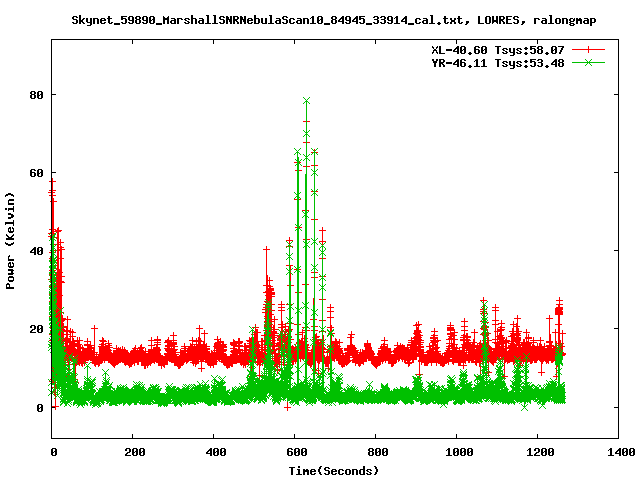Click the y-axis tick label 0
Image resolution: width=640 pixels, height=480 pixels.
pyautogui.click(x=40, y=408)
